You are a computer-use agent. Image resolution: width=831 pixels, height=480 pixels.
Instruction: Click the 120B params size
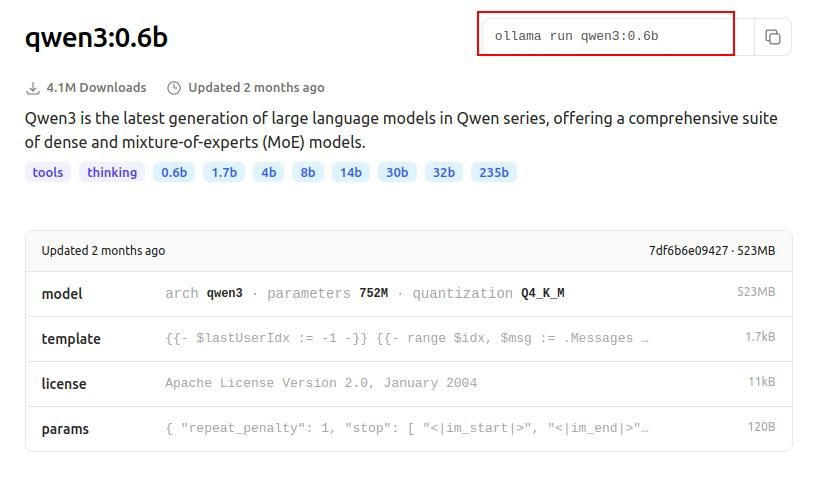(762, 427)
